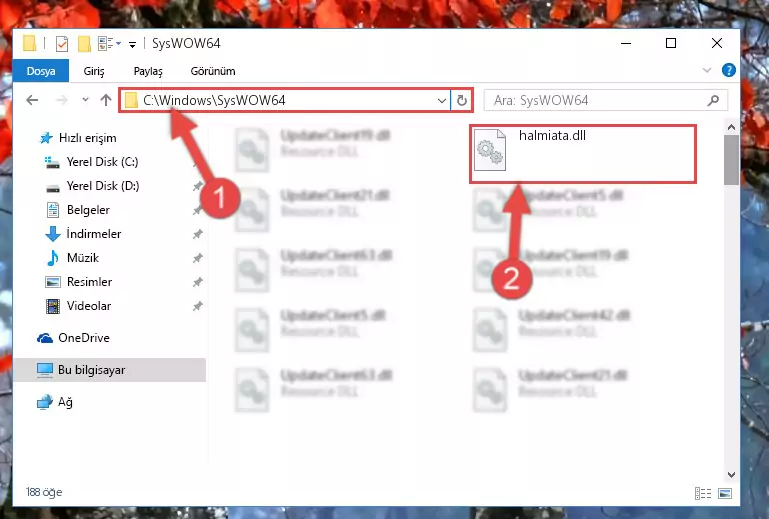Open Yerel Disk (C:) in sidebar

(x=92, y=162)
